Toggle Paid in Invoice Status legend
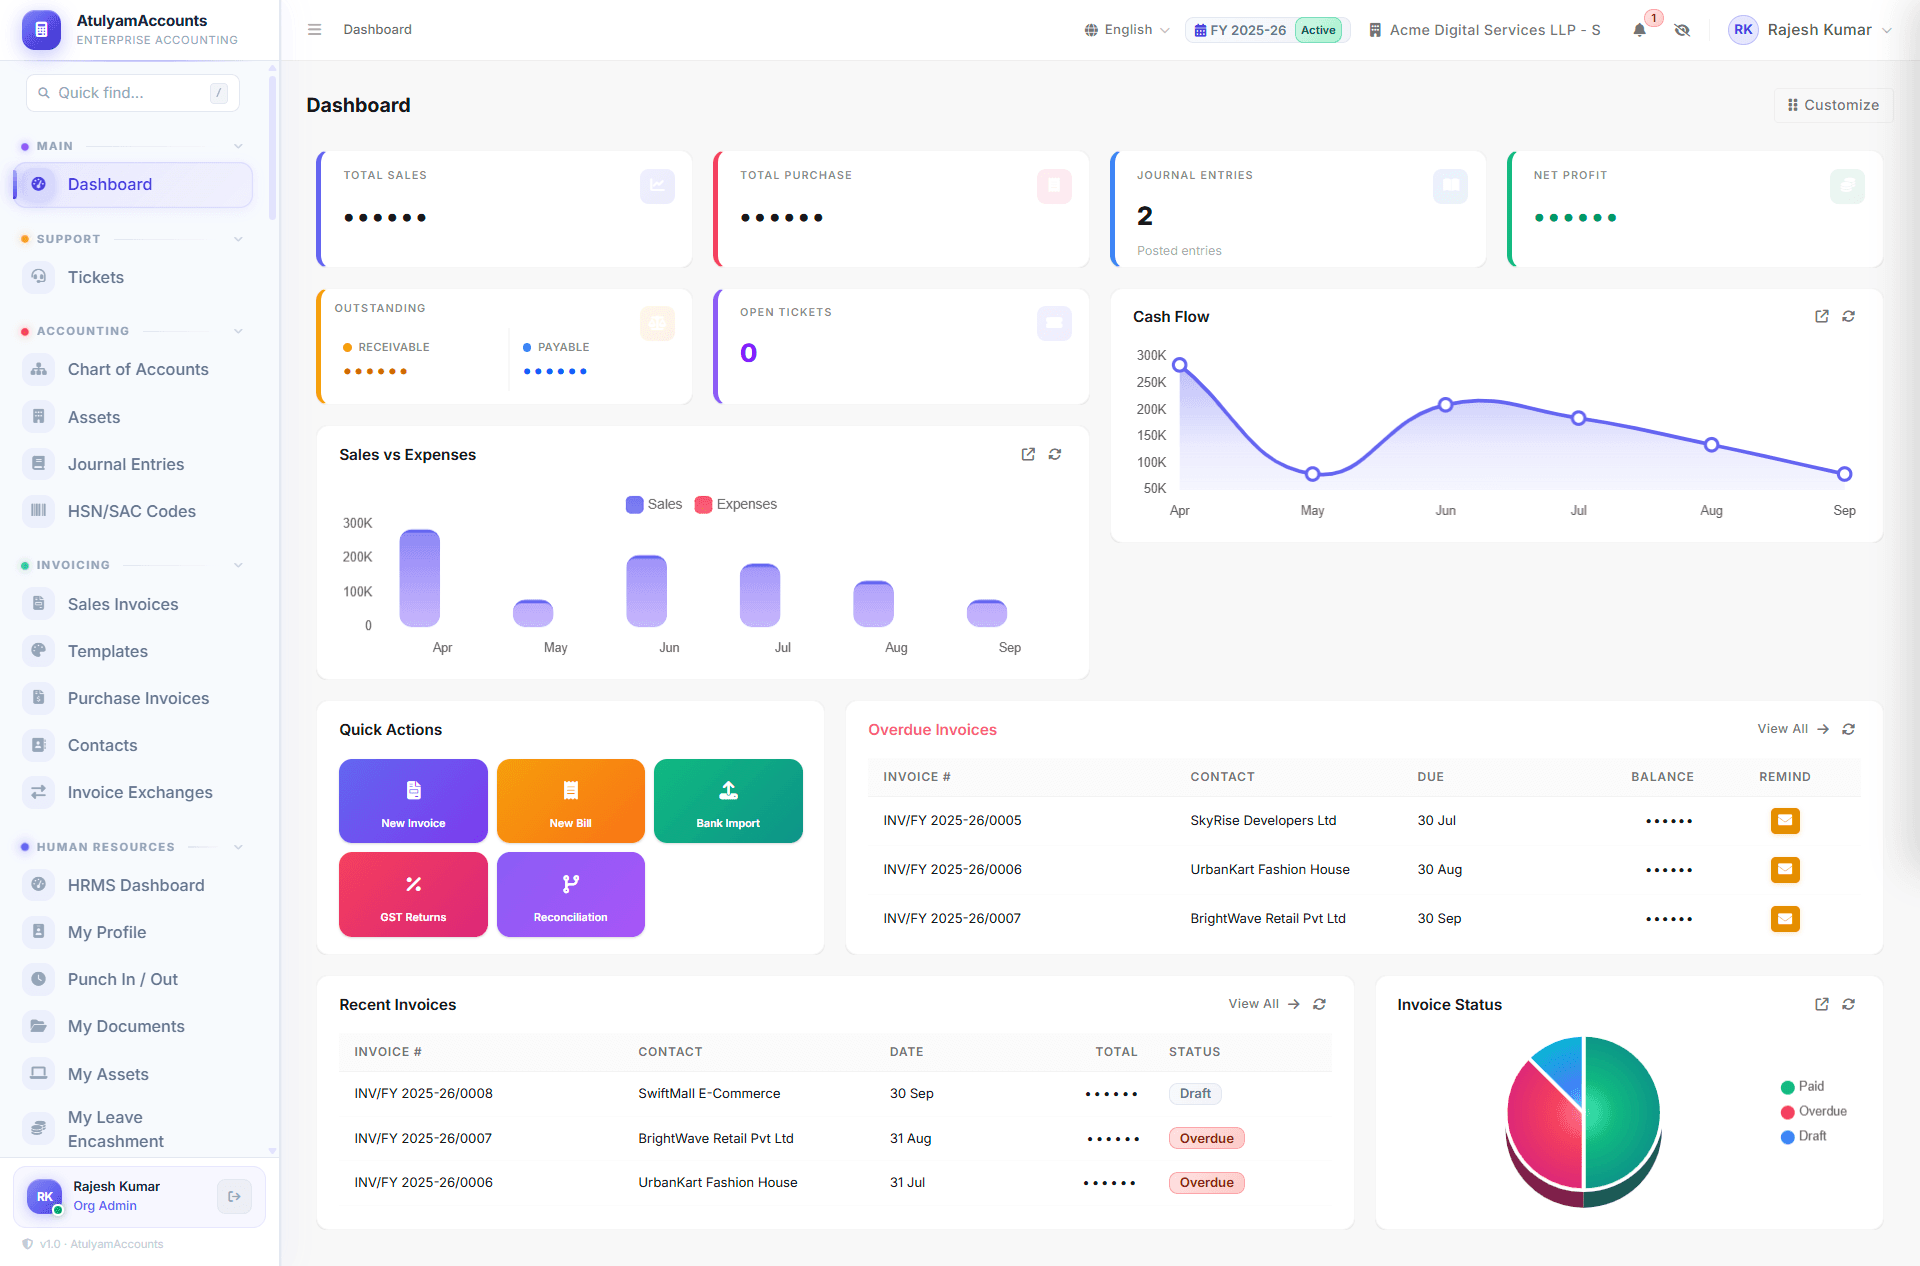Image resolution: width=1920 pixels, height=1266 pixels. click(1803, 1086)
